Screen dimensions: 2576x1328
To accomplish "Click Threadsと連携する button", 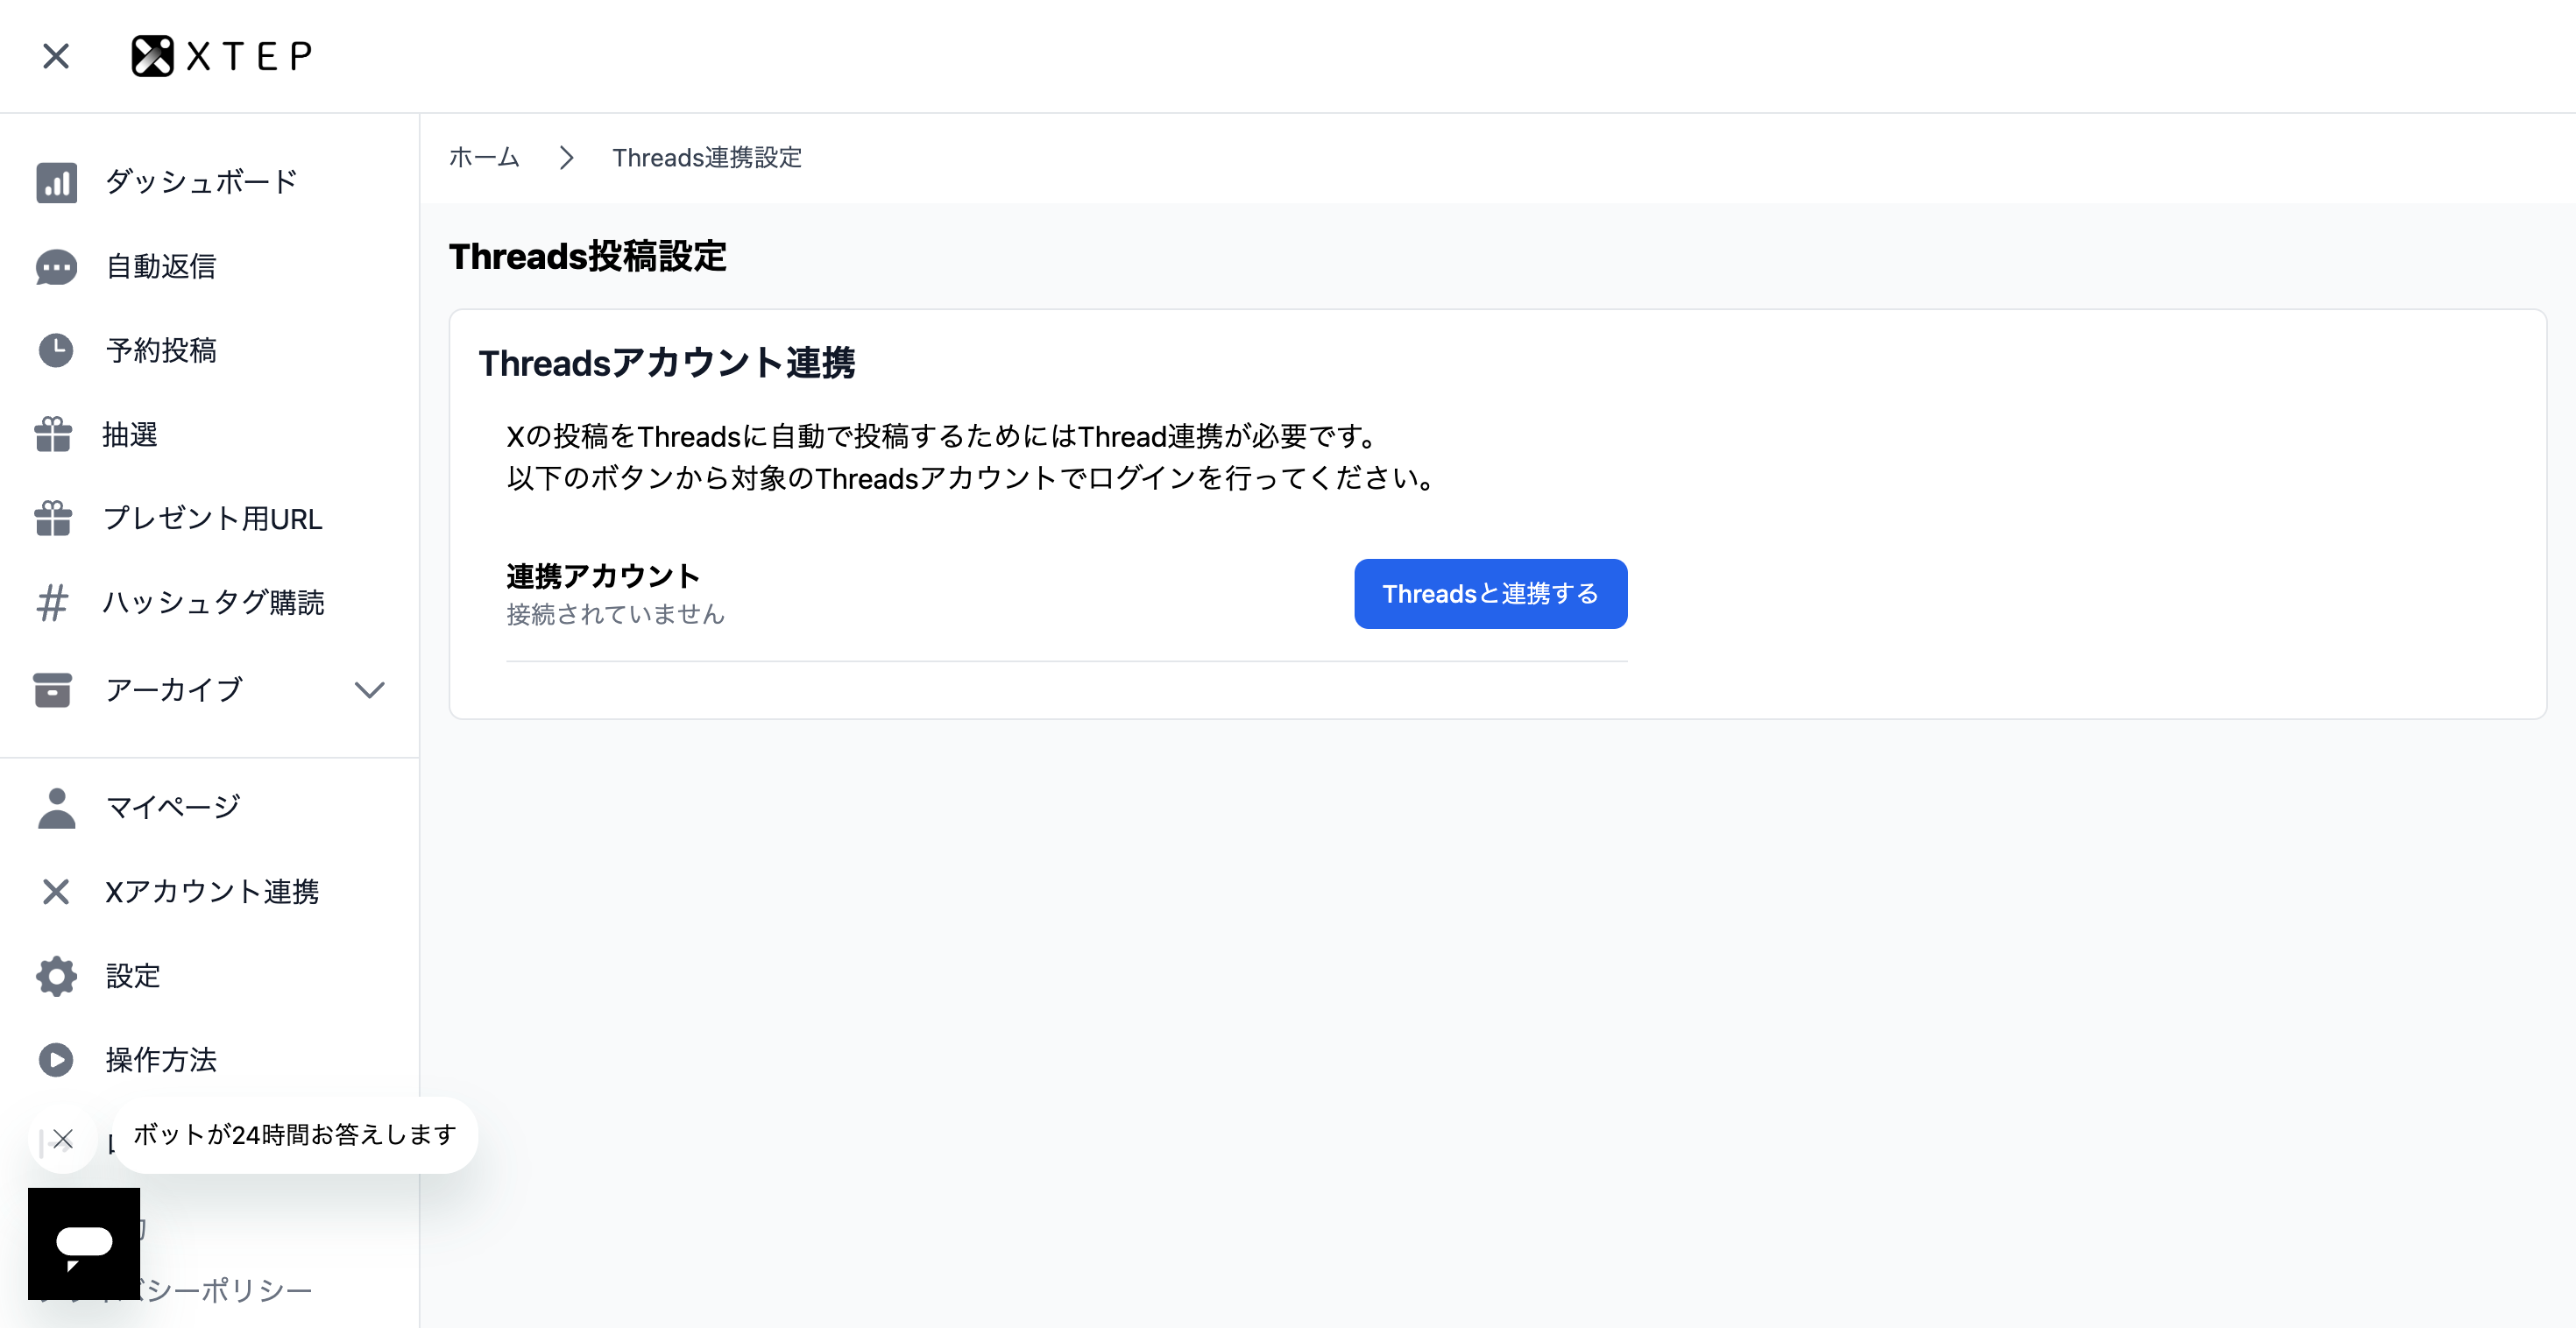I will (1490, 594).
